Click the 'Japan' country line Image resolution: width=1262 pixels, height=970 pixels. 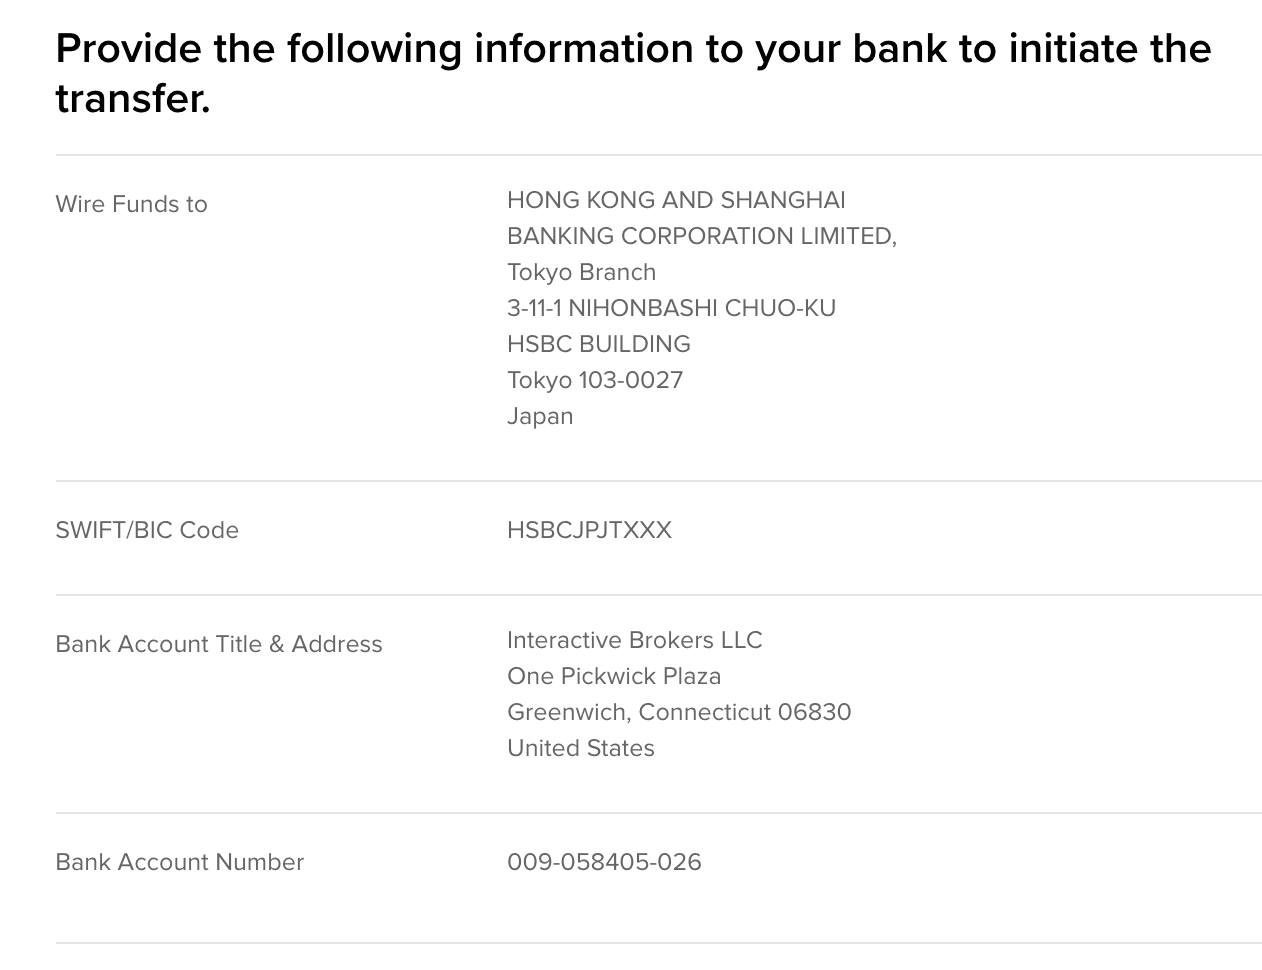540,416
